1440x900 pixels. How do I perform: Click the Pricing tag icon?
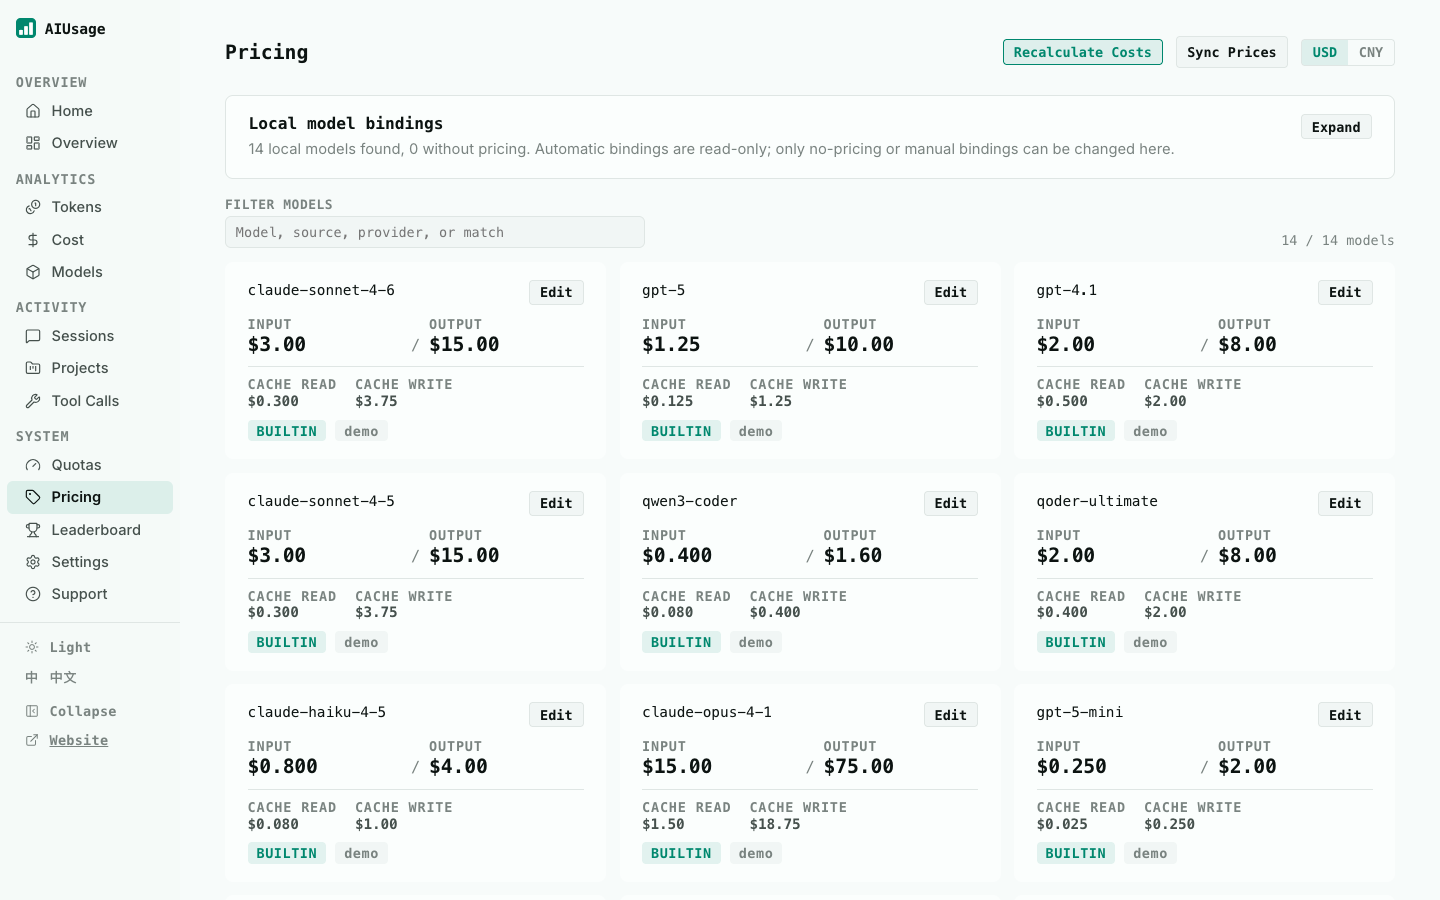point(33,497)
